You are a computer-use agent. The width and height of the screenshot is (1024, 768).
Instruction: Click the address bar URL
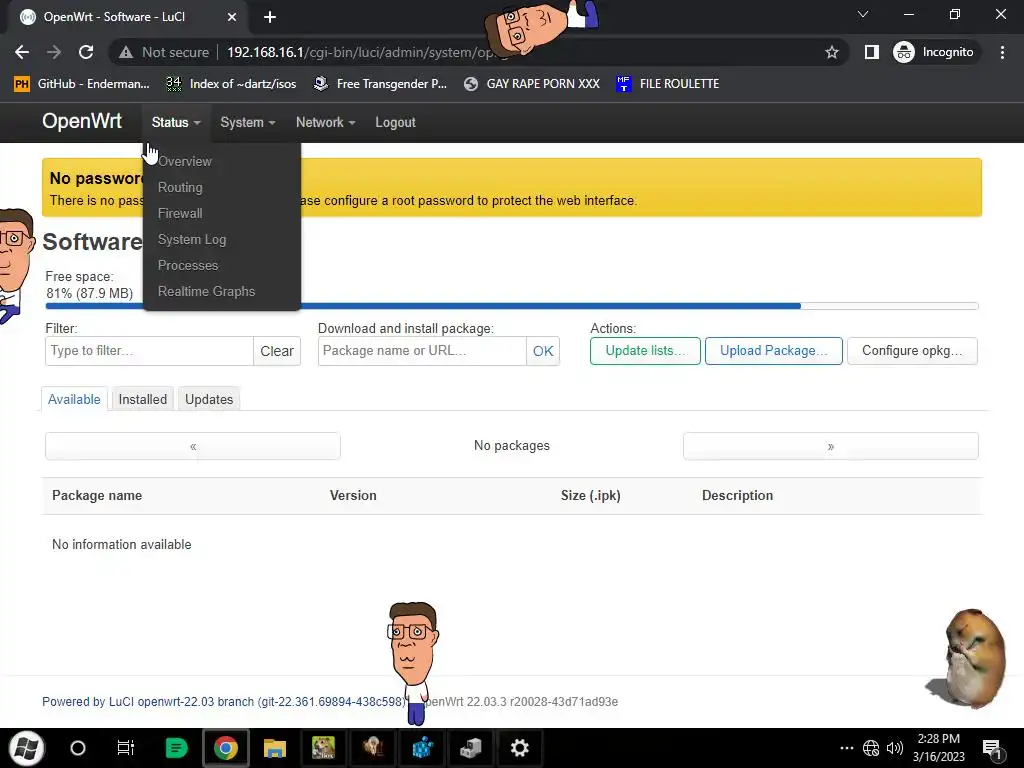pos(366,52)
